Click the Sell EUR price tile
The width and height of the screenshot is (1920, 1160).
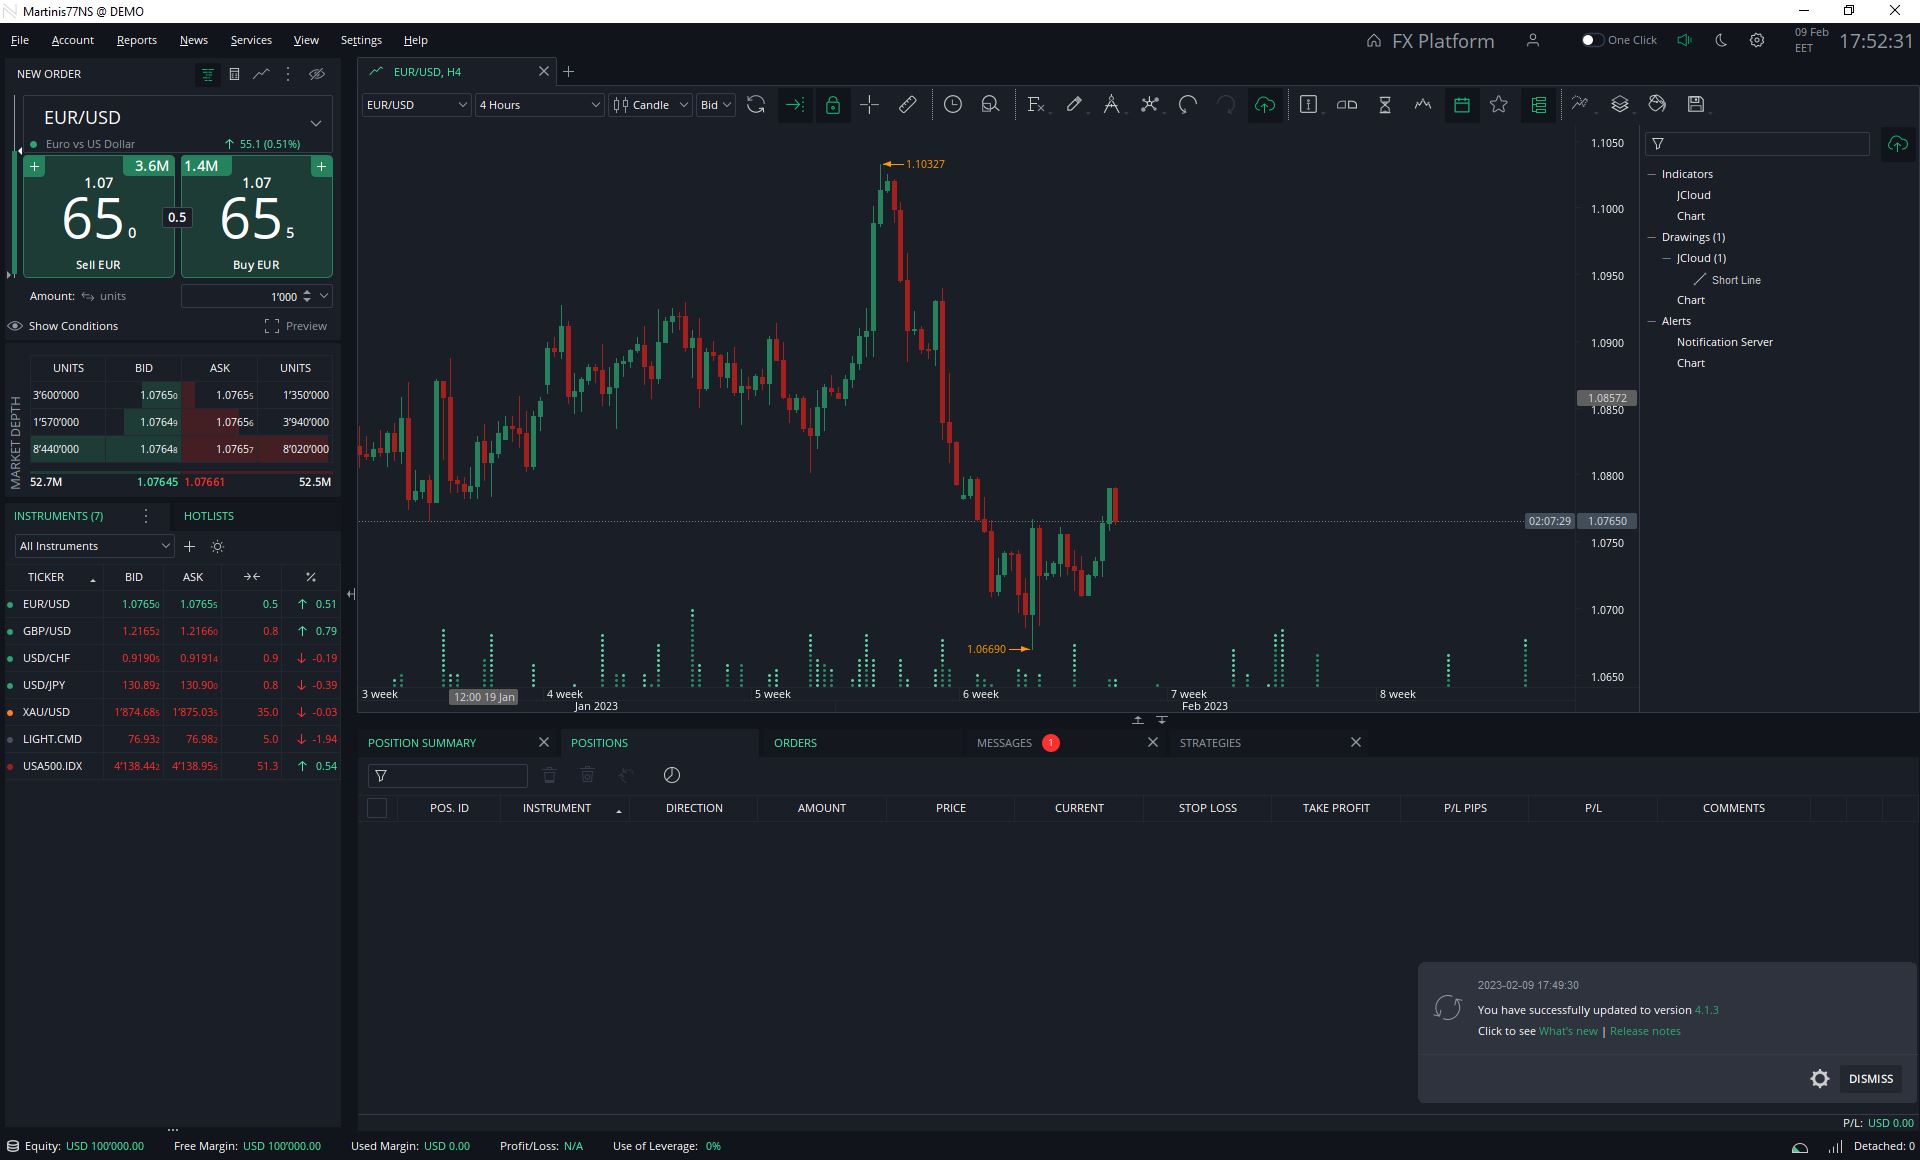click(99, 218)
